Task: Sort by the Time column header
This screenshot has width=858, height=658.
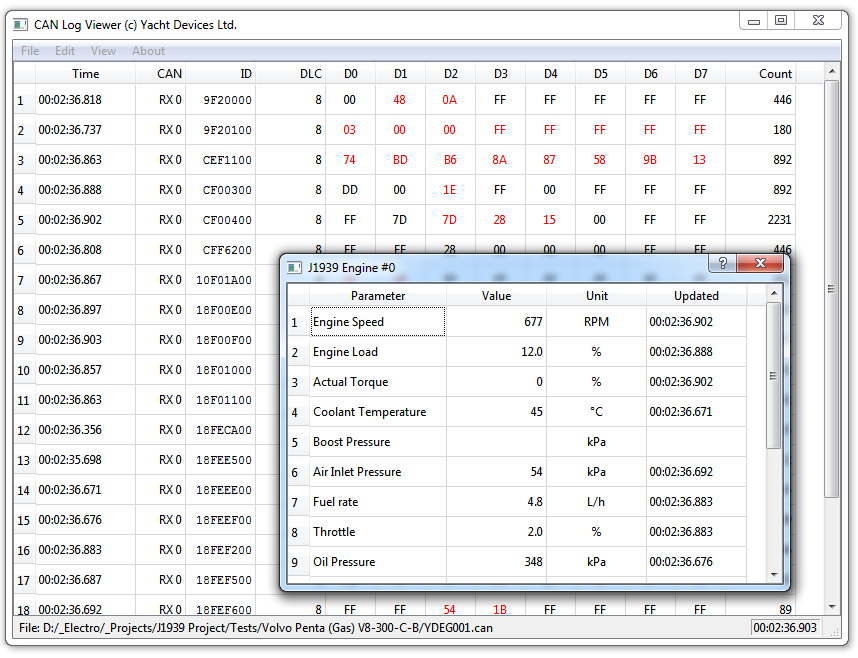Action: pyautogui.click(x=86, y=74)
